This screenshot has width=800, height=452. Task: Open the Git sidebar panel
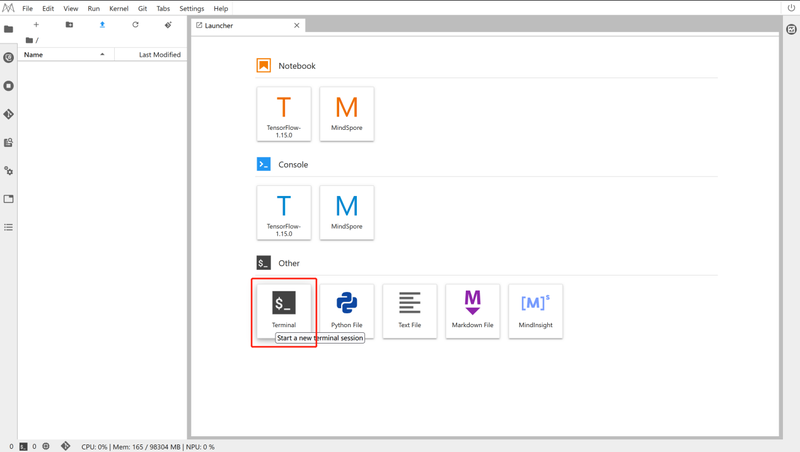pyautogui.click(x=9, y=114)
